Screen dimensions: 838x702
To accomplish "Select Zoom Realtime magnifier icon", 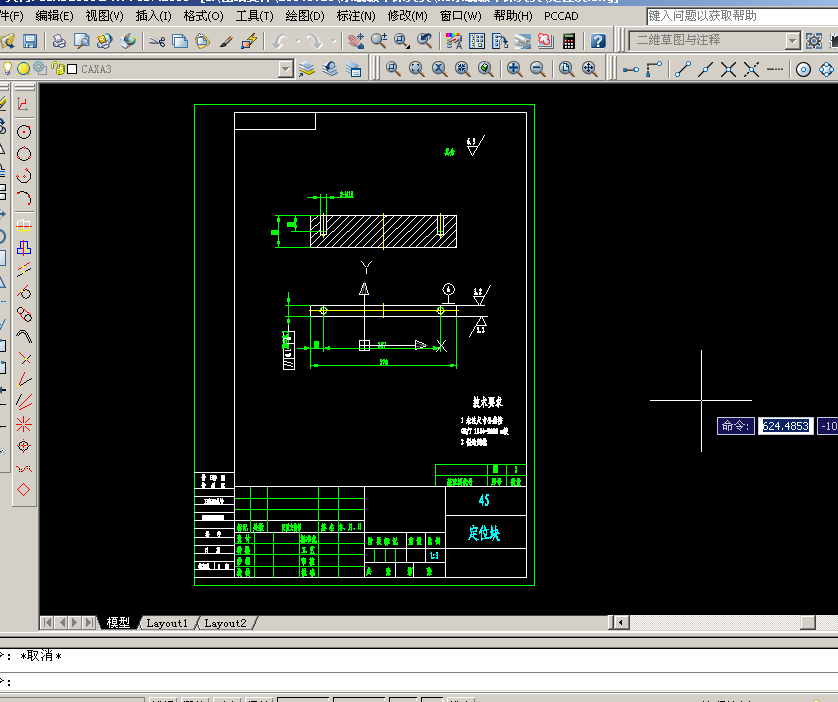I will pos(378,41).
